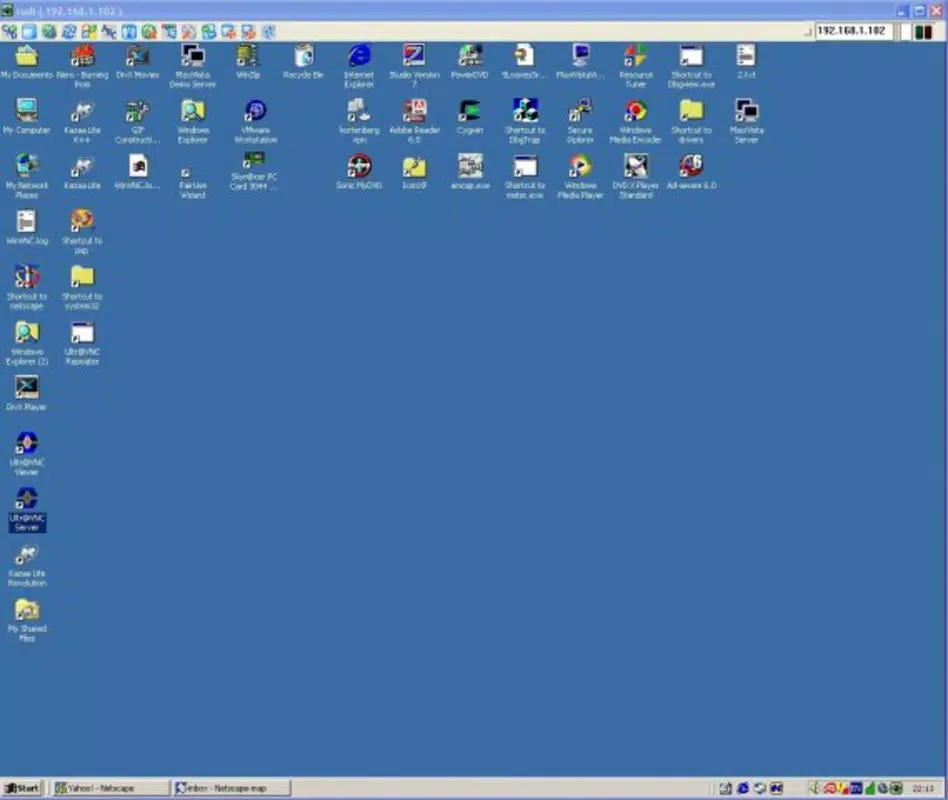Open the 2.txt file icon

[x=746, y=62]
